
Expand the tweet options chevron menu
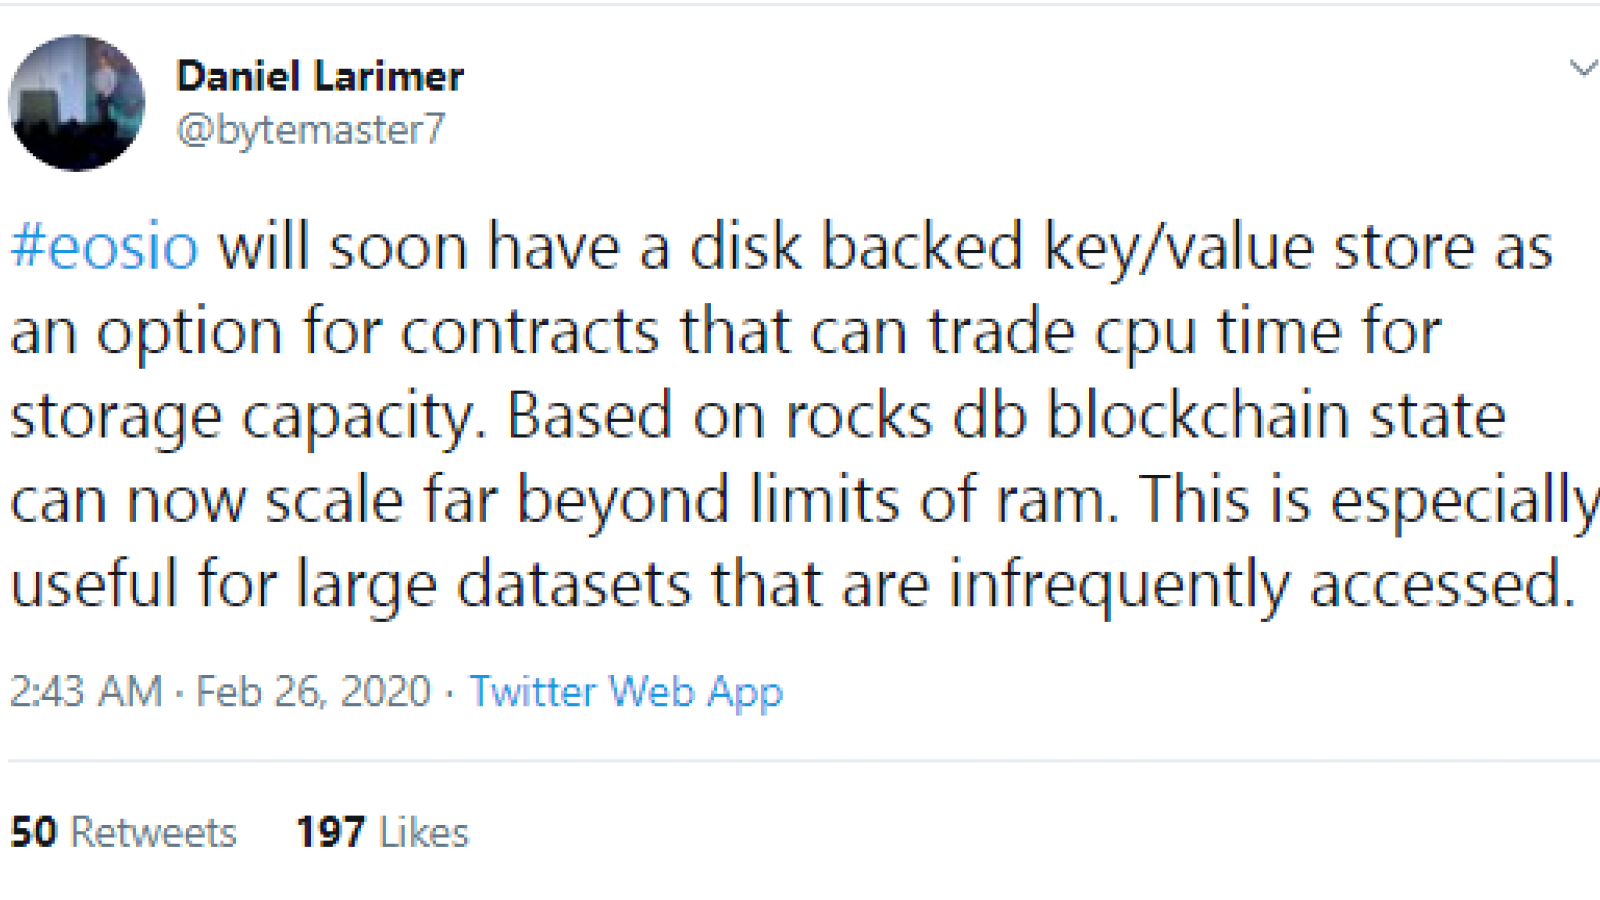(1583, 68)
